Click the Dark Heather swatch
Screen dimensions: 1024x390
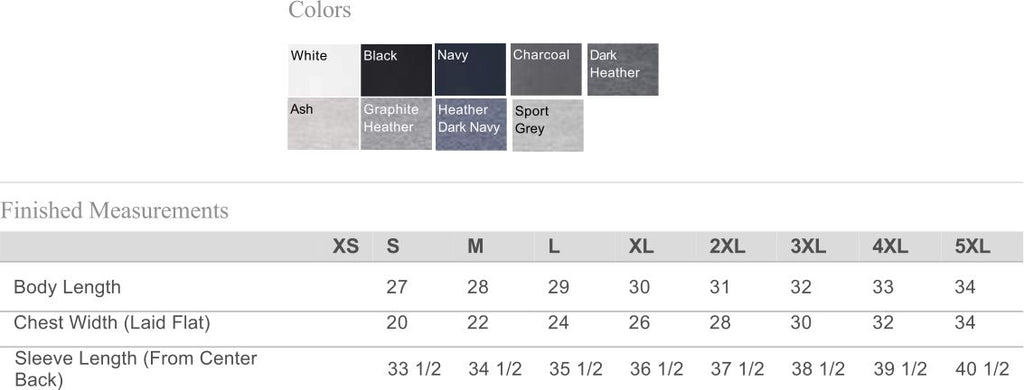(623, 70)
